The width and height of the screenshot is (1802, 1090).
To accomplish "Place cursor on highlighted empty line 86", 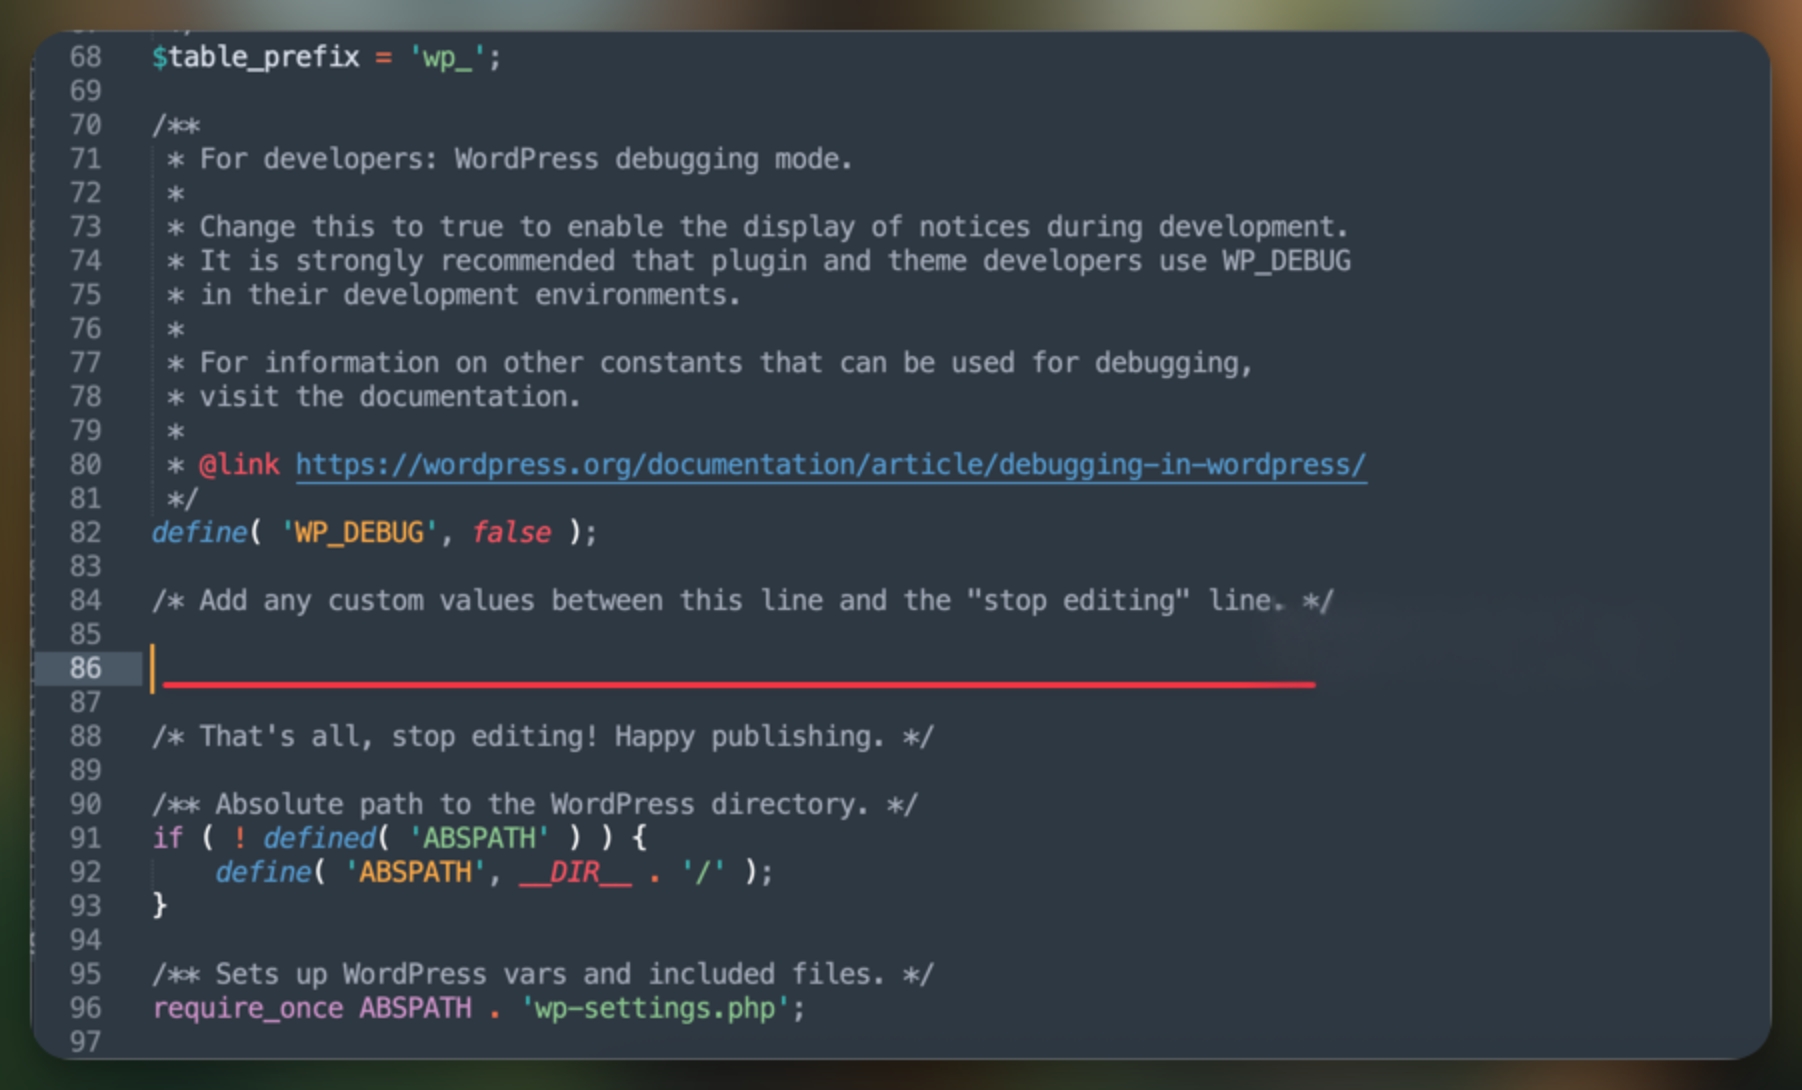I will 700,667.
